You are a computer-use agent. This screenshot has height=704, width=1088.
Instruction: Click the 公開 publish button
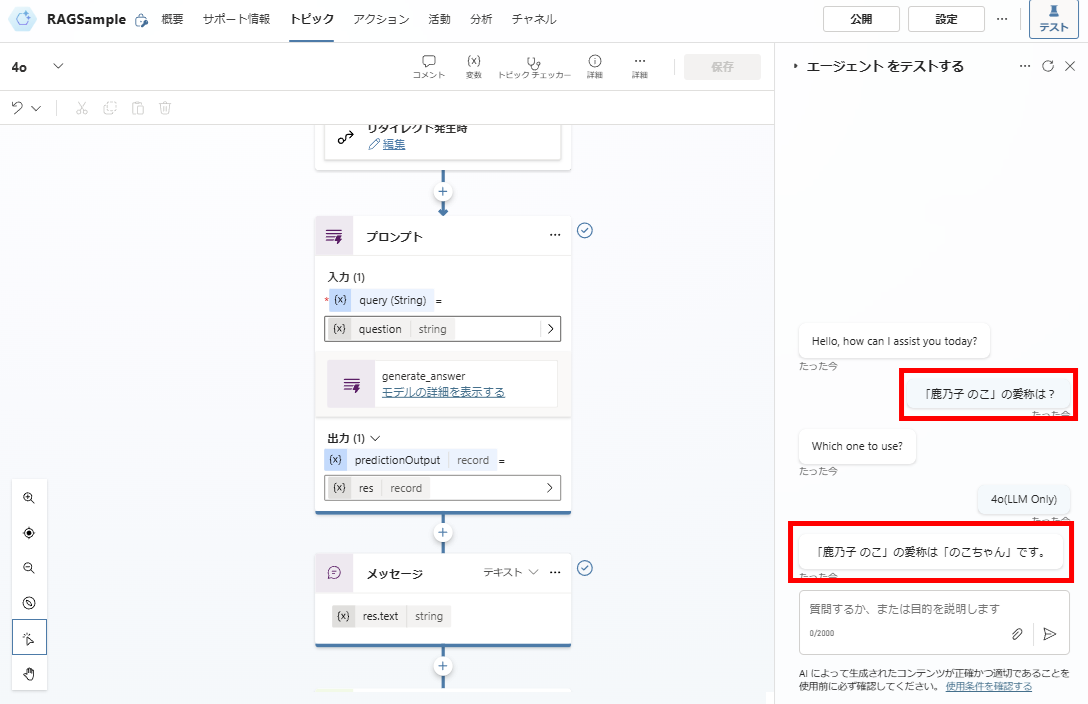pyautogui.click(x=860, y=18)
